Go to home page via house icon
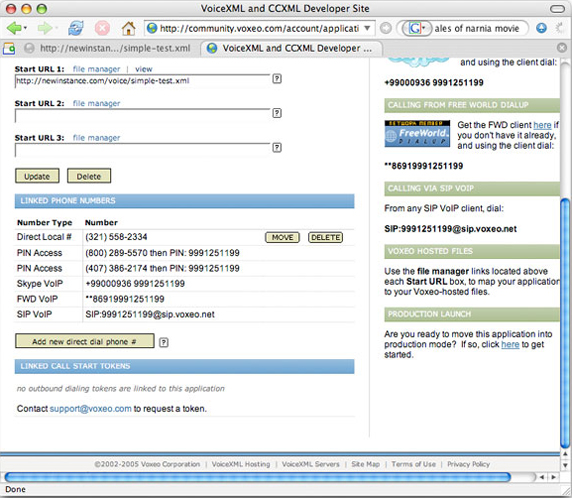The height and width of the screenshot is (498, 572). coord(128,28)
